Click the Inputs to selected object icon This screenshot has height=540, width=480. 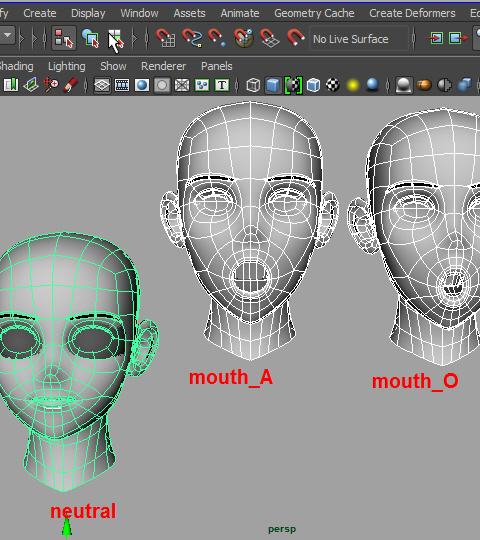click(x=435, y=38)
